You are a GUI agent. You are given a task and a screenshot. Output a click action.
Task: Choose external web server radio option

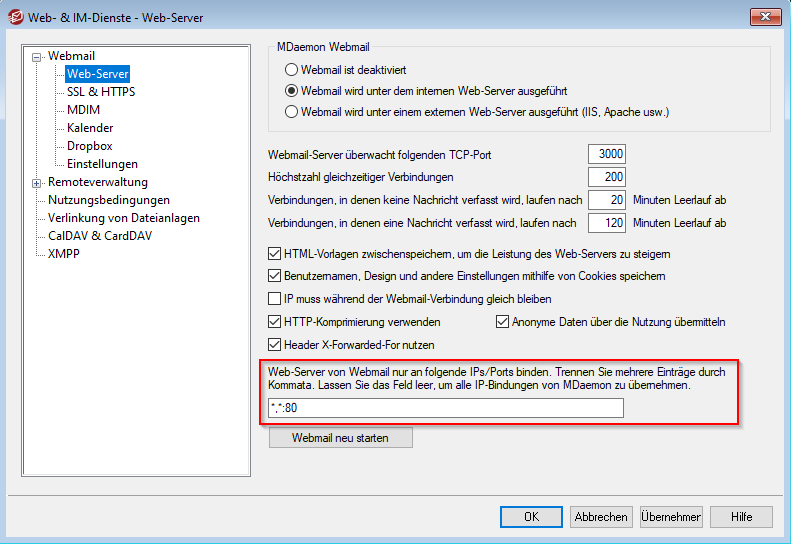point(292,112)
